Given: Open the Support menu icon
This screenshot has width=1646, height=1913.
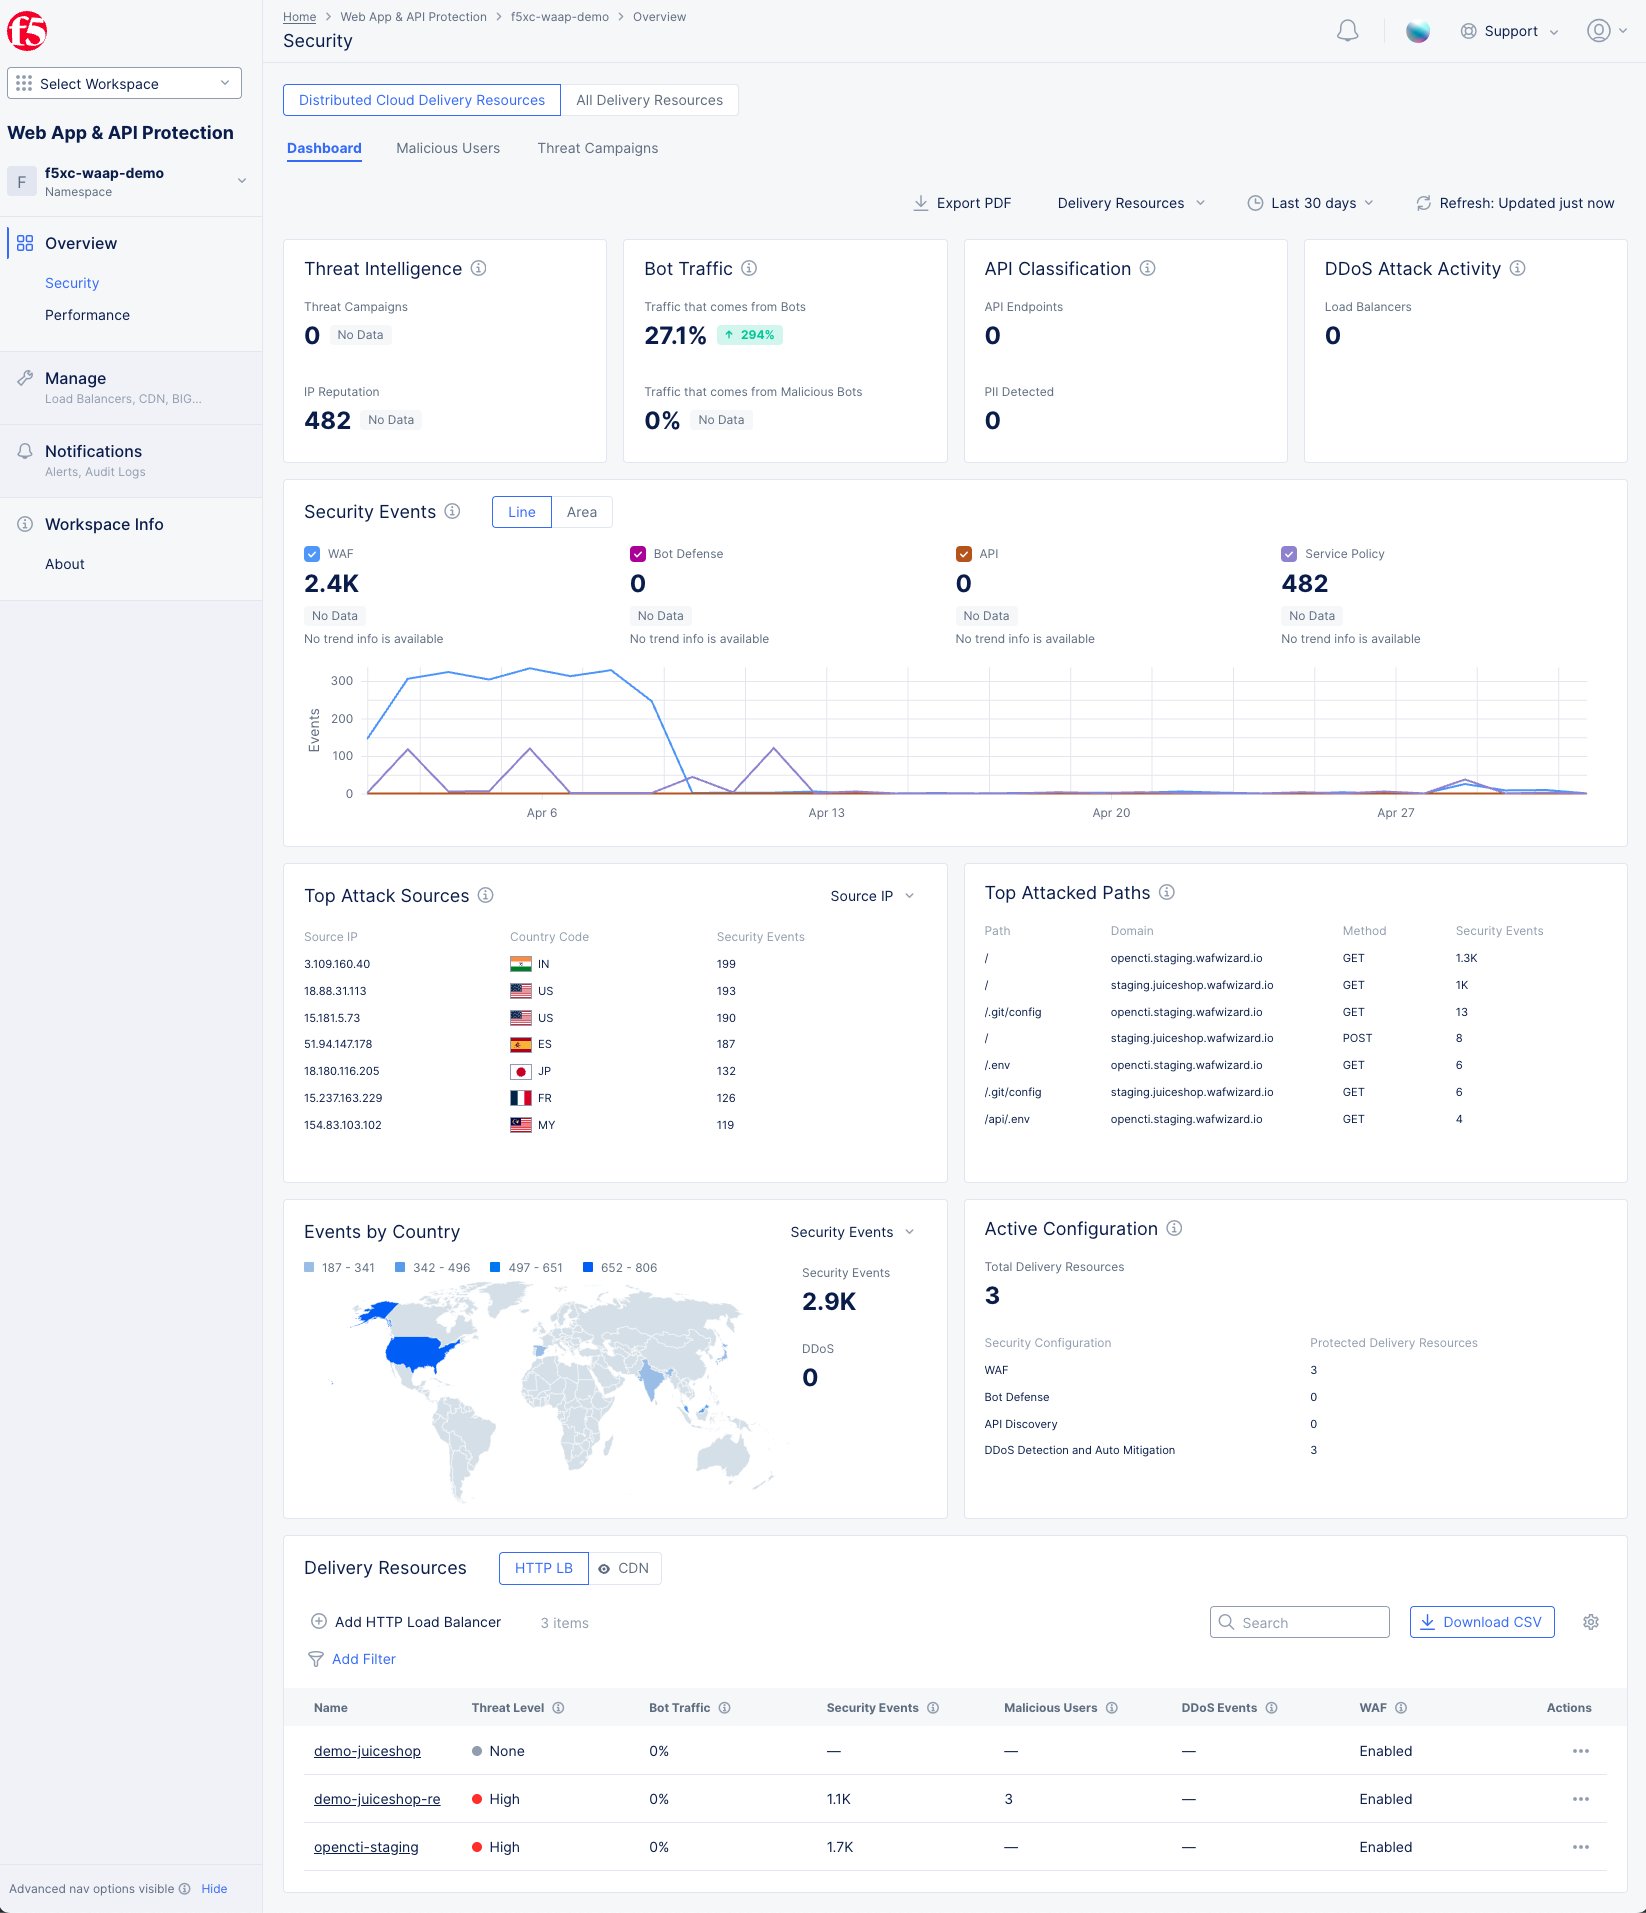Looking at the screenshot, I should click(1468, 31).
